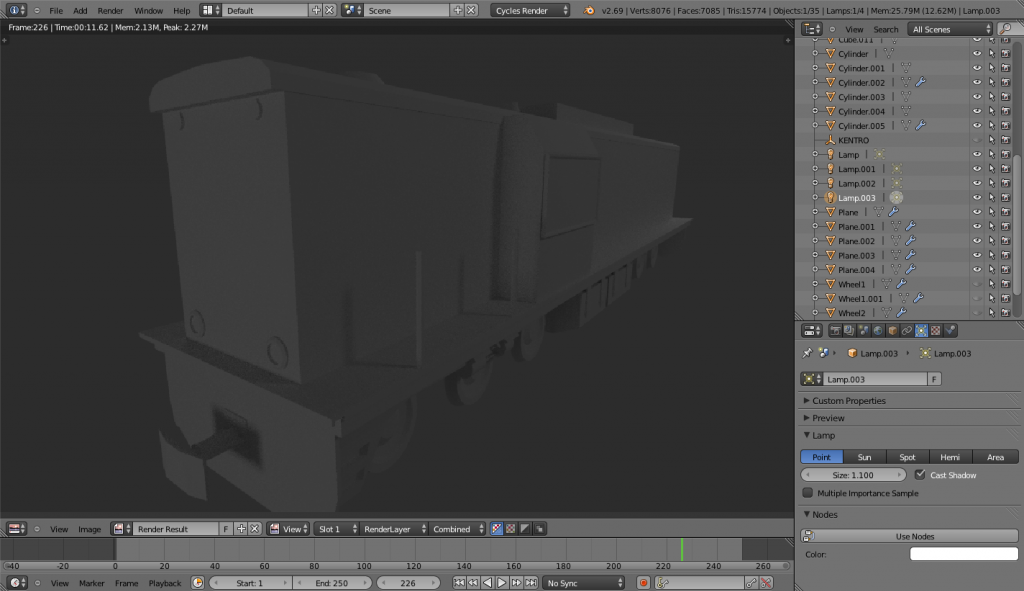Open the Lamp Object Data tab icon
1024x591 pixels.
click(x=921, y=331)
